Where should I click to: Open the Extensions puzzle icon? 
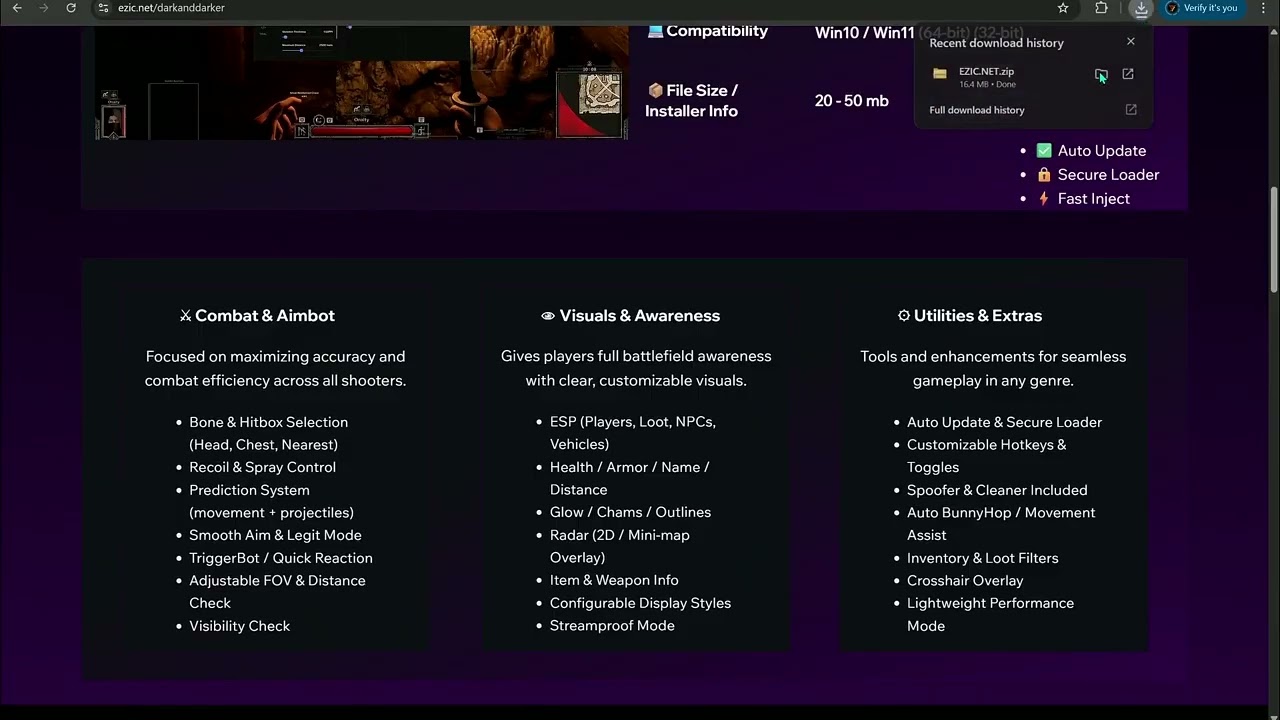[x=1101, y=8]
